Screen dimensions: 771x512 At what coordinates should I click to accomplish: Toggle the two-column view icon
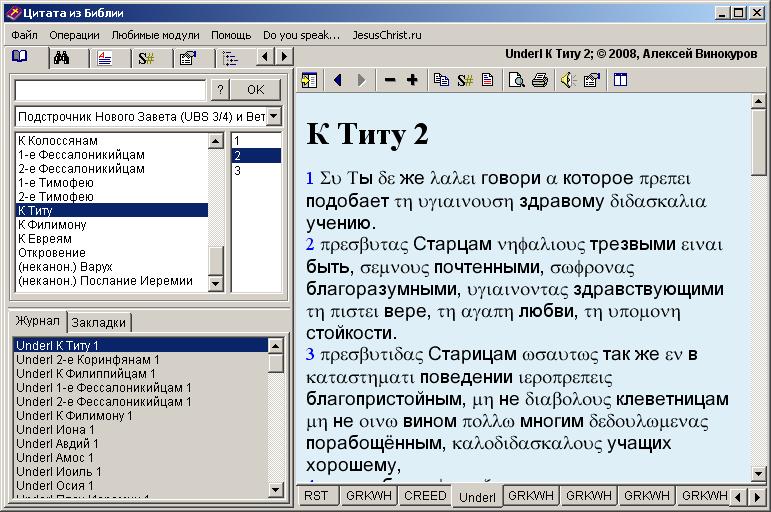(x=620, y=80)
